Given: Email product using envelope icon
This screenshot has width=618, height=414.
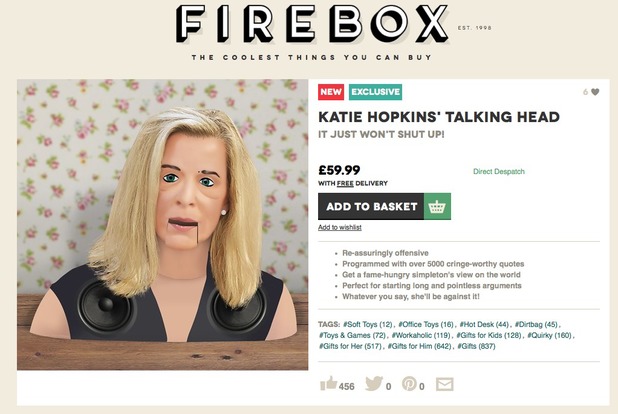Looking at the screenshot, I should [x=445, y=384].
